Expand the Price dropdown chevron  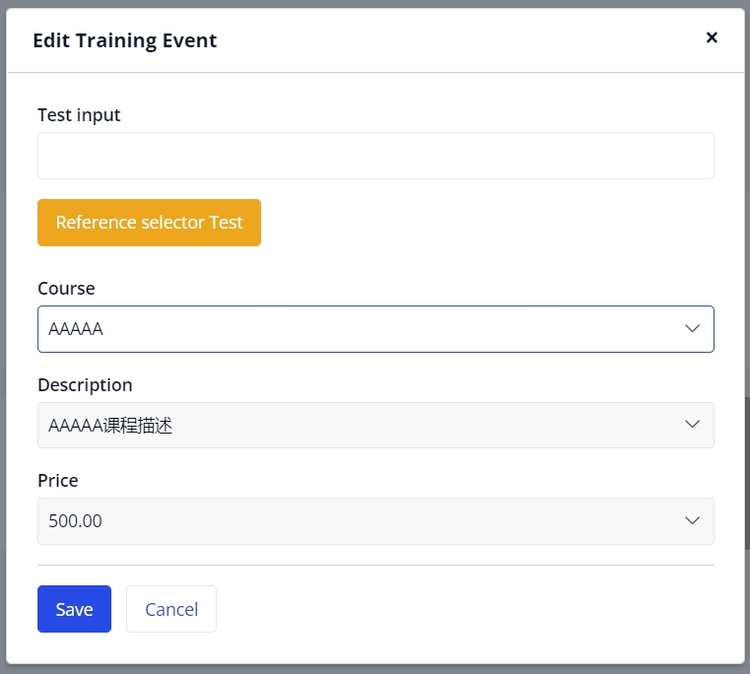click(692, 521)
